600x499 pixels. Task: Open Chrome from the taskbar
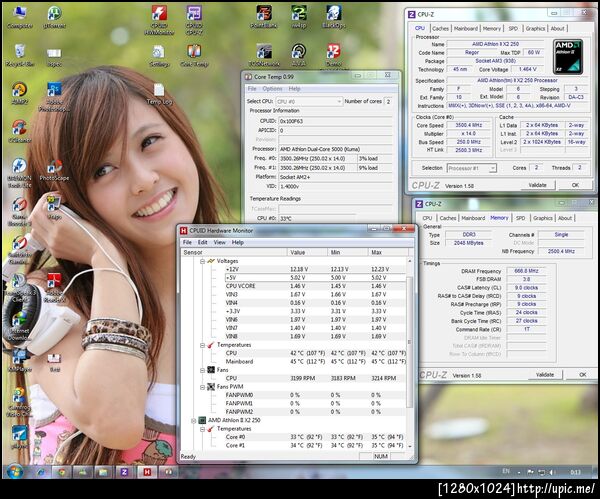pos(61,472)
